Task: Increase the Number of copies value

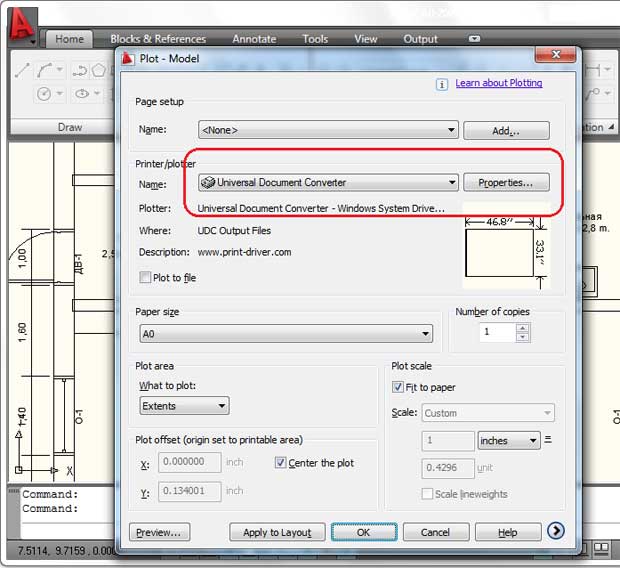Action: click(522, 328)
